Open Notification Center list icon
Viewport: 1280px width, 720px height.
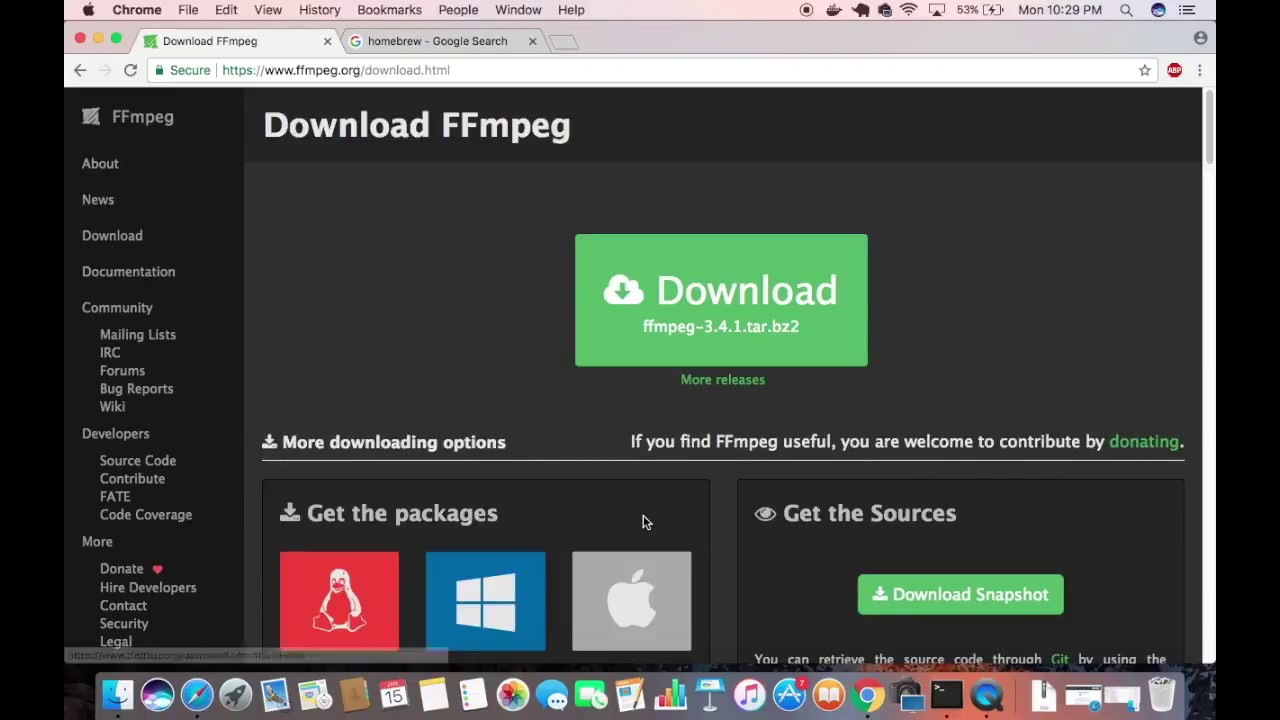tap(1187, 10)
